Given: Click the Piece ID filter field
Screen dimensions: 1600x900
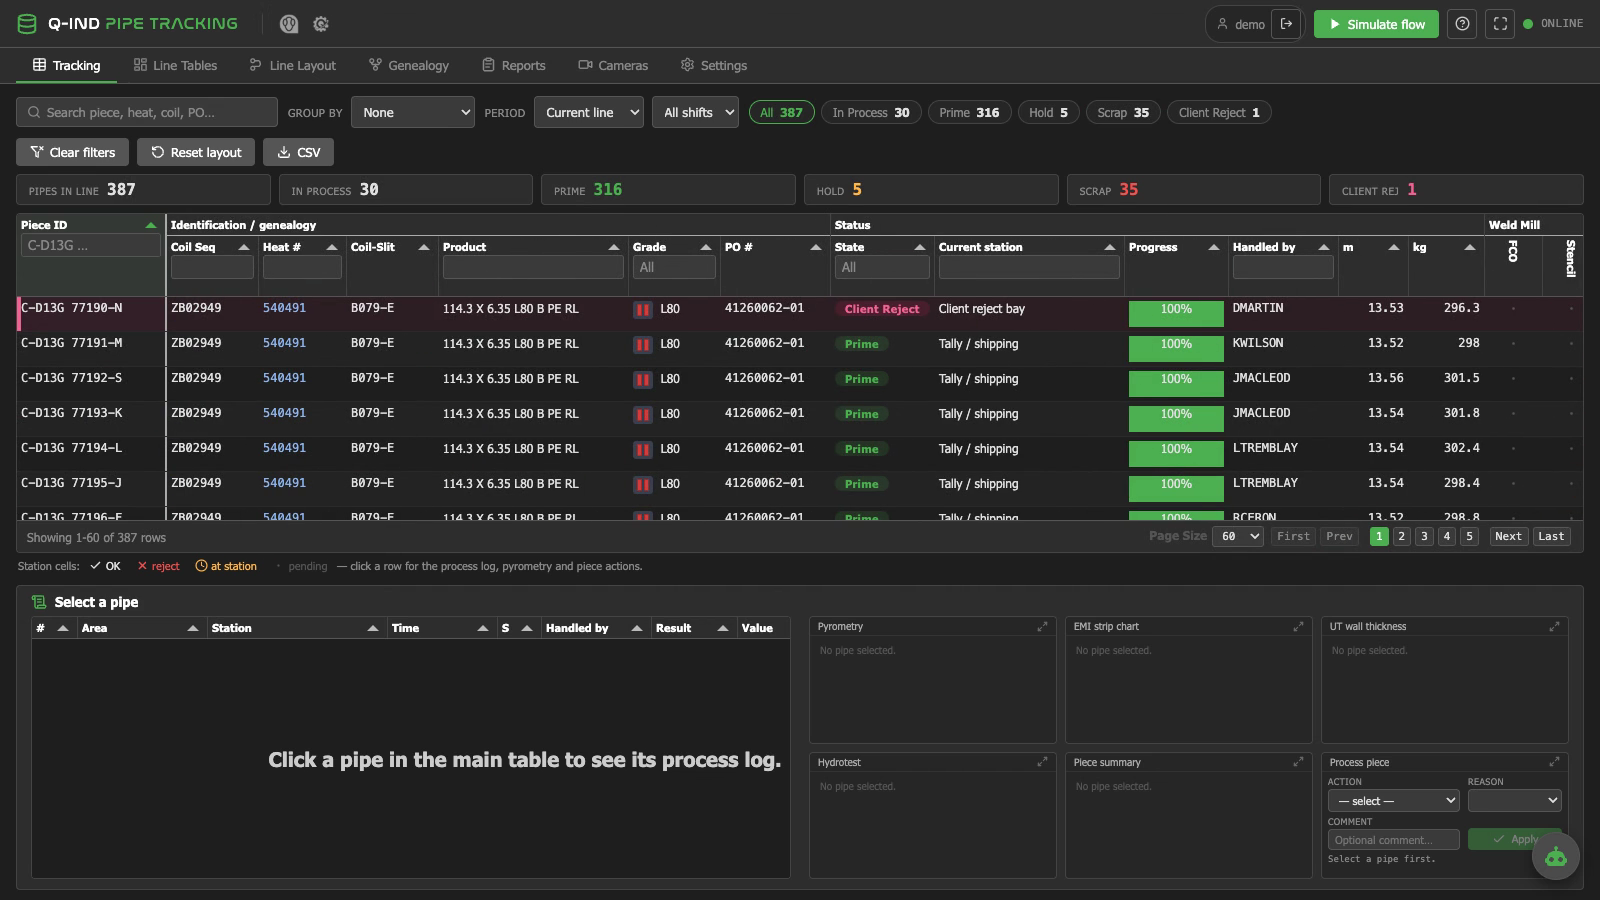Looking at the screenshot, I should click(x=90, y=246).
